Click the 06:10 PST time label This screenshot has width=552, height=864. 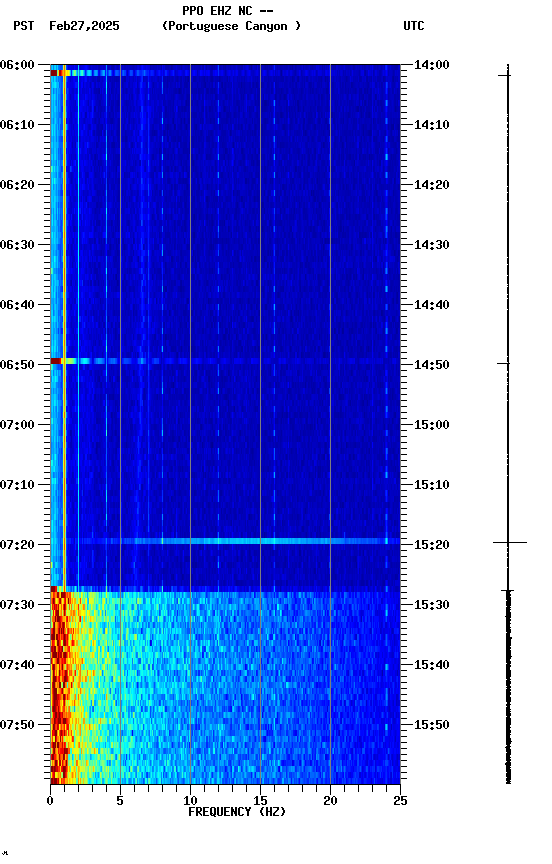[x=17, y=125]
